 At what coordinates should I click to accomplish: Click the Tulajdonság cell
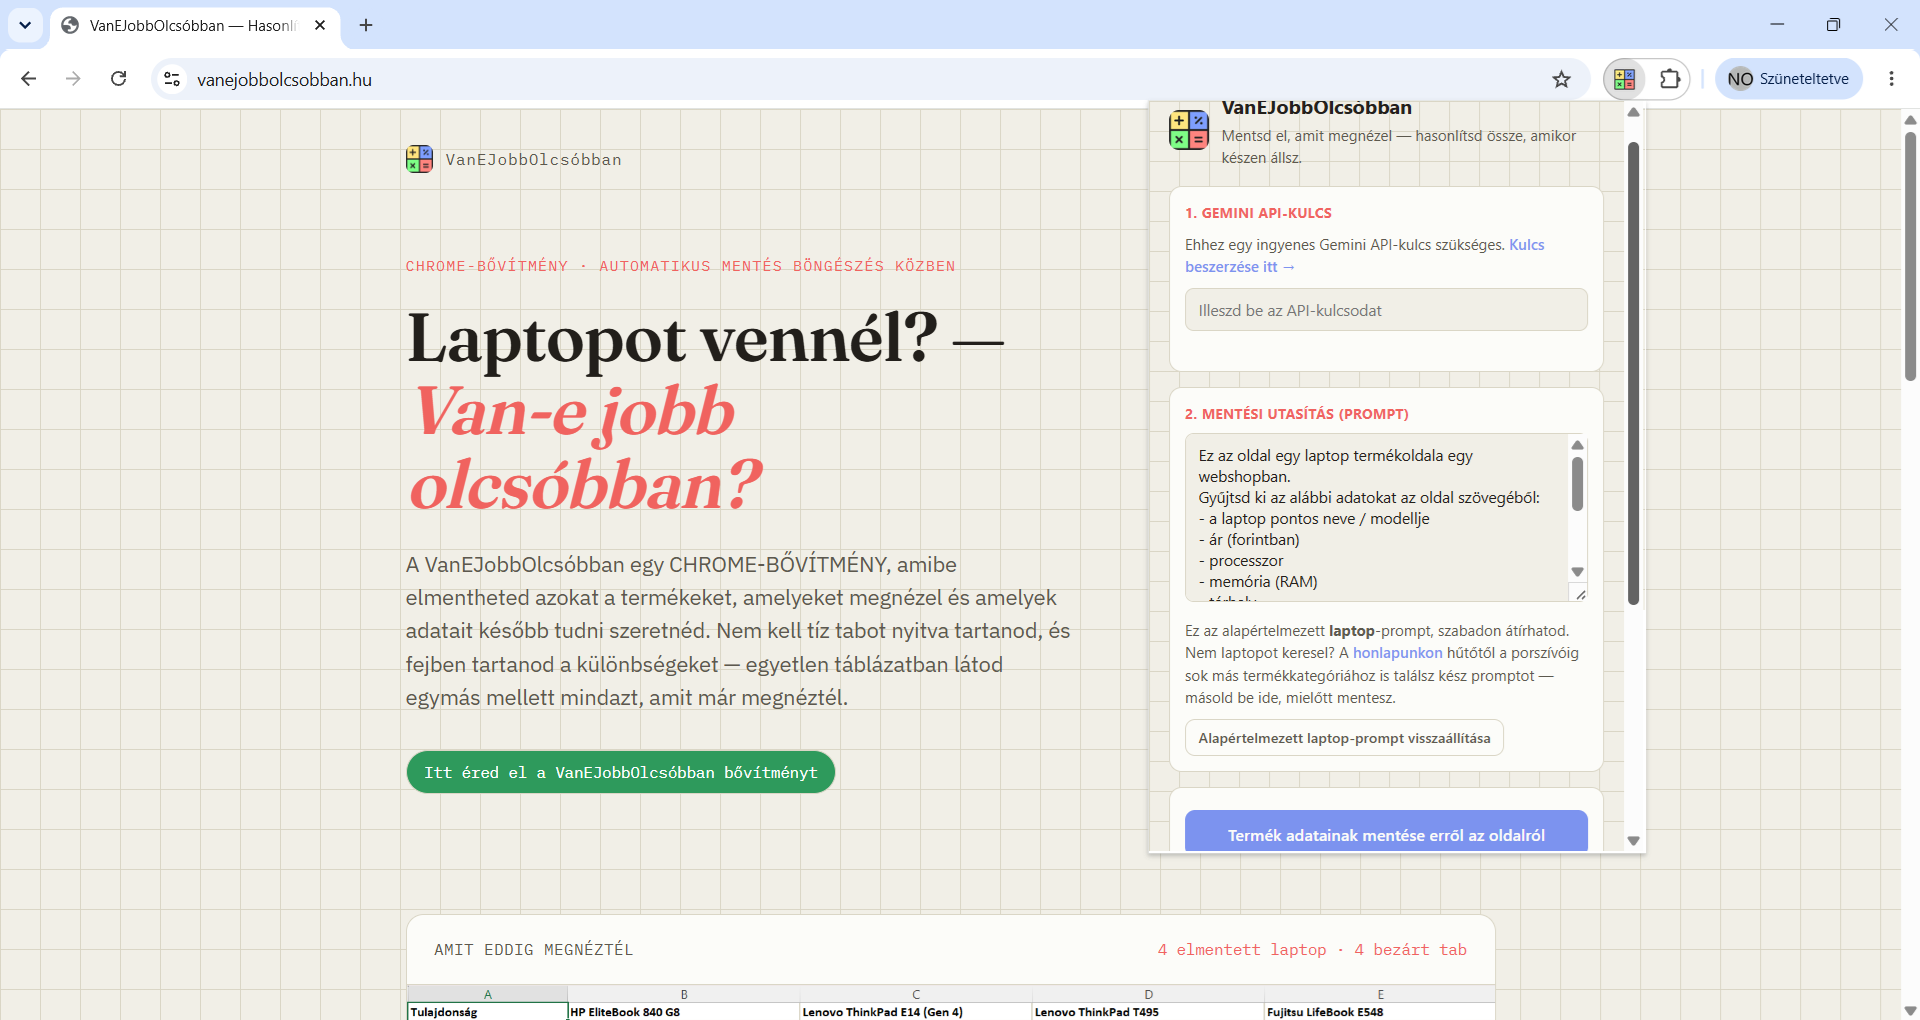488,1011
